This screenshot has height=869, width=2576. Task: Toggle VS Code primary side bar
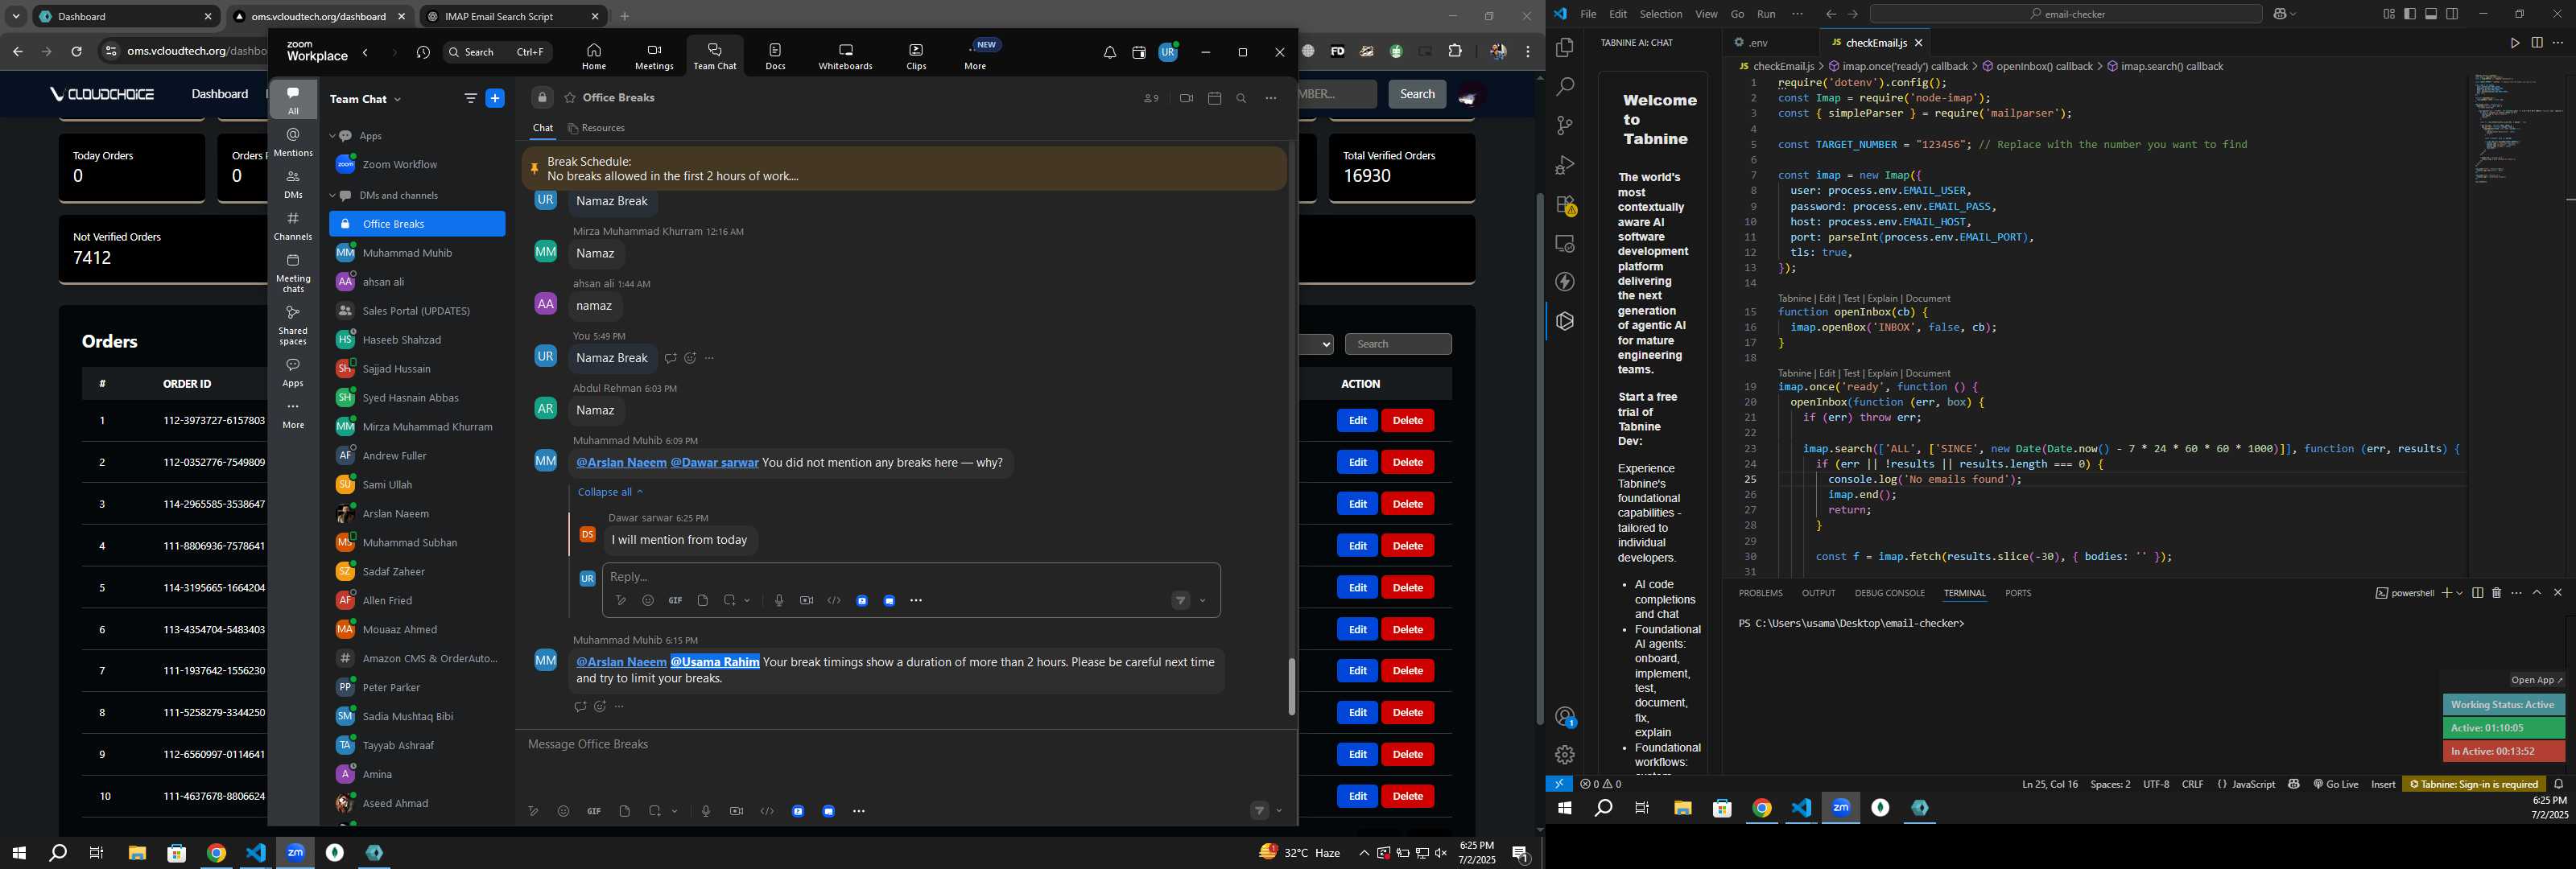[x=2410, y=14]
